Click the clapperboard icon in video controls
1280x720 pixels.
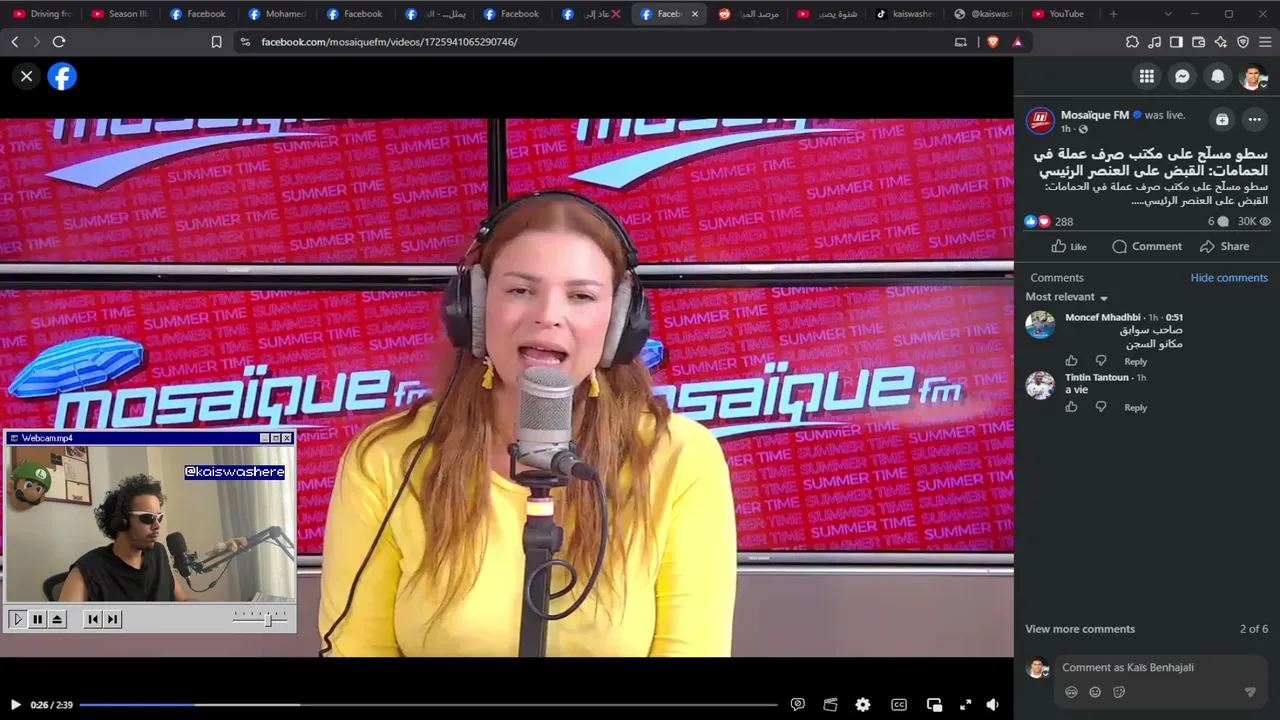(x=830, y=705)
